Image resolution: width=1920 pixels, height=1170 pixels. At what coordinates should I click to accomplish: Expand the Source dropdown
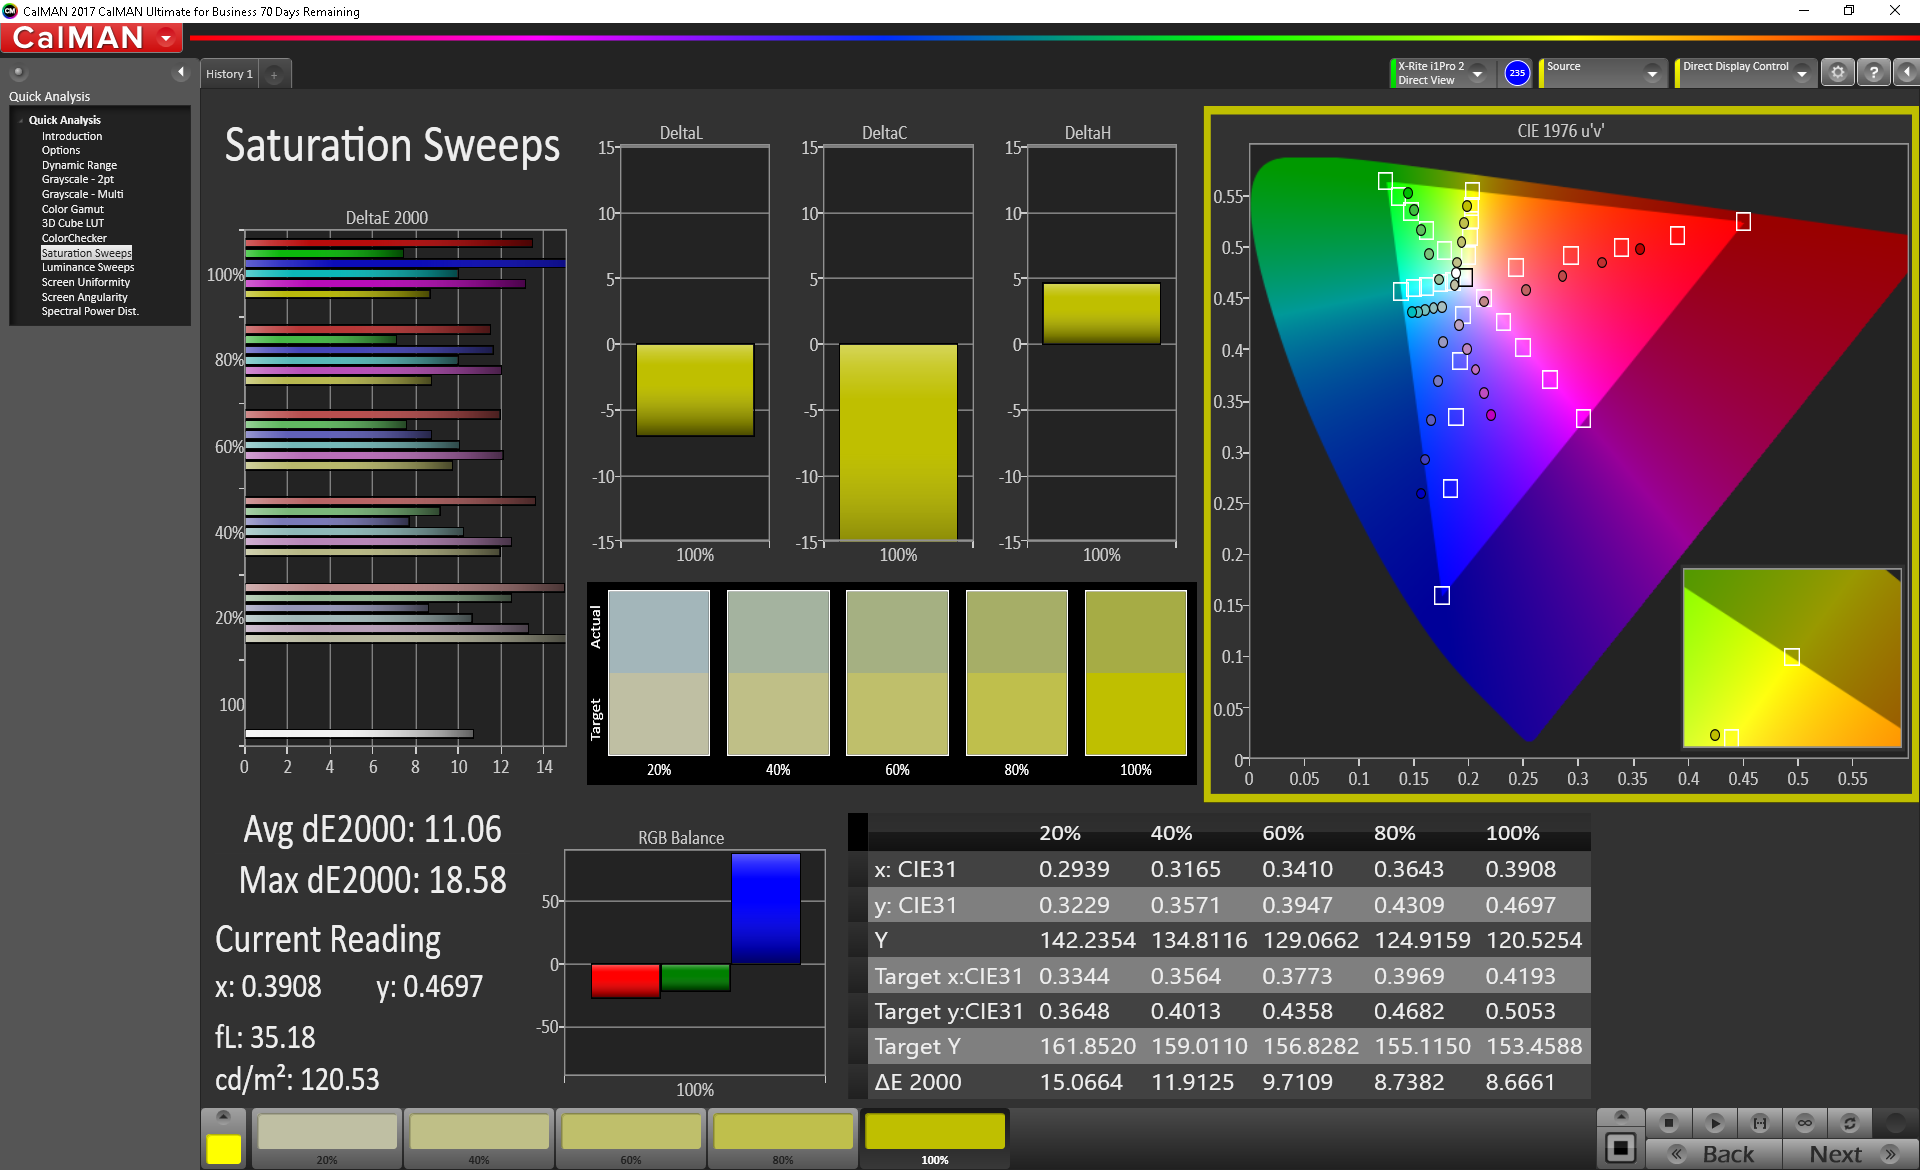coord(1652,74)
